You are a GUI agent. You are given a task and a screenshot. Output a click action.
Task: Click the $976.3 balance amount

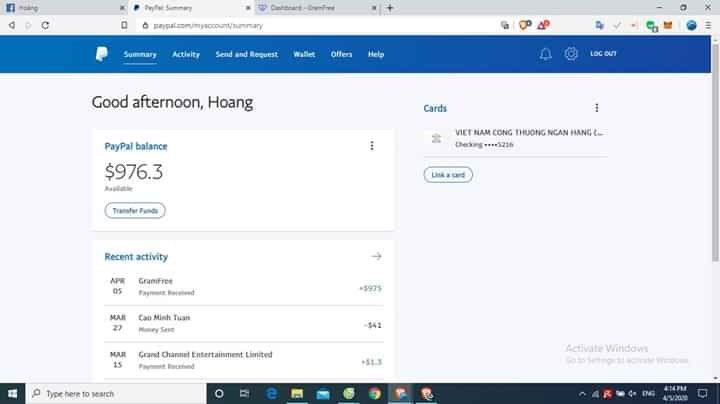(x=134, y=172)
